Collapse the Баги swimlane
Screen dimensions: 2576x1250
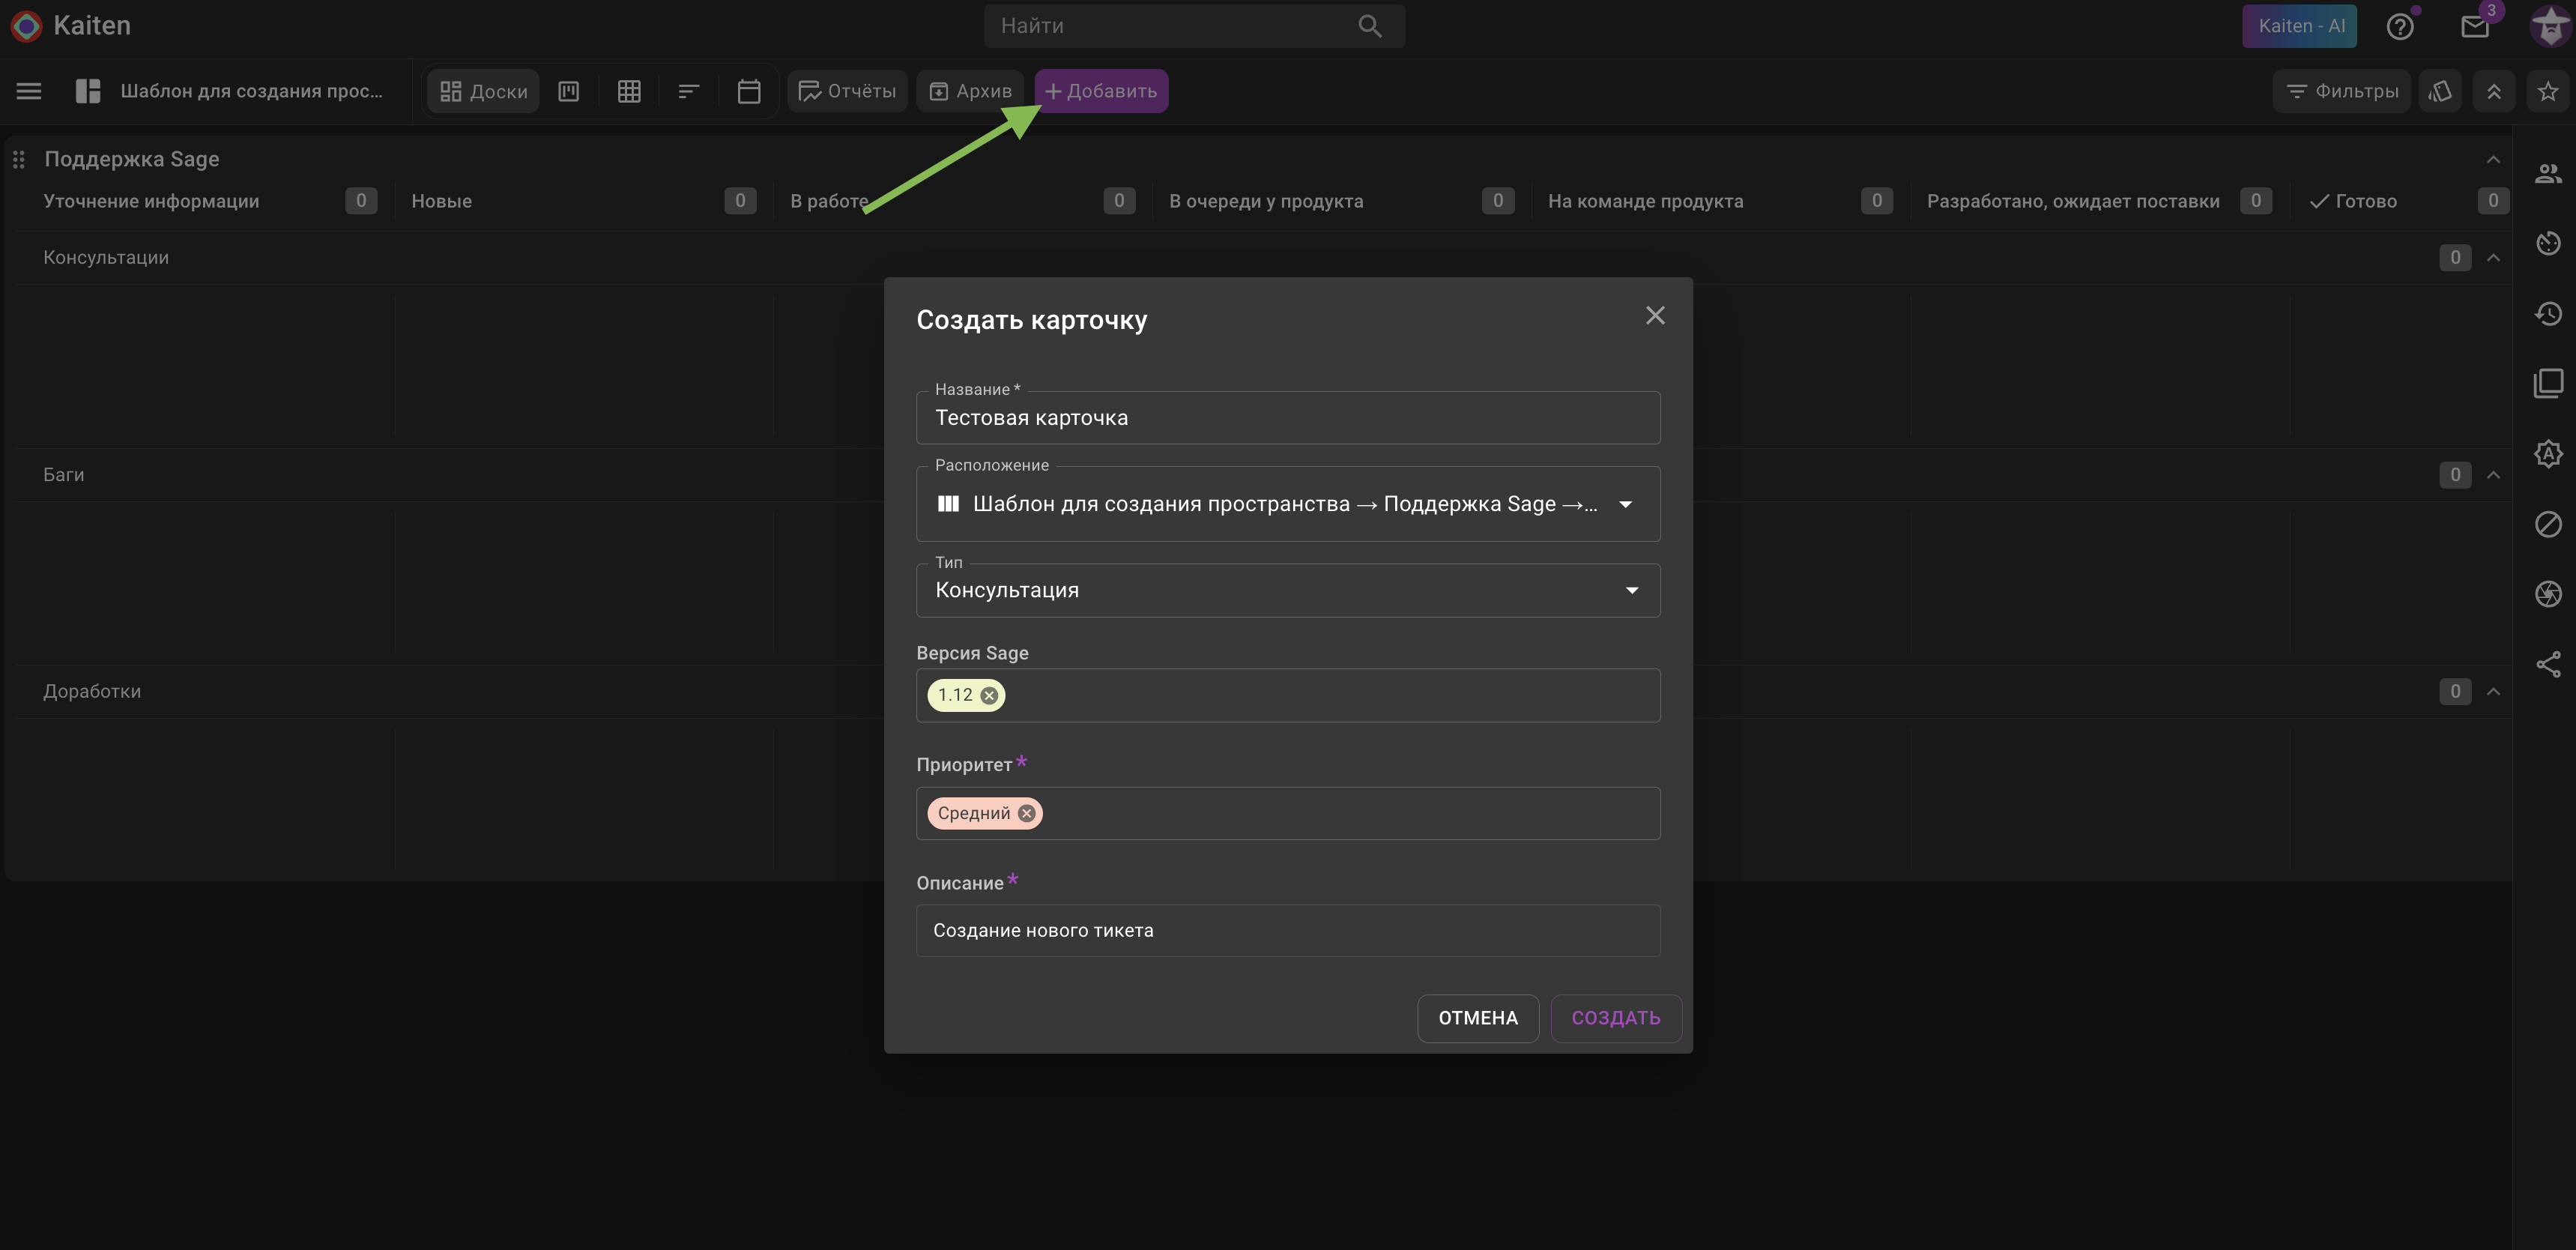2493,475
